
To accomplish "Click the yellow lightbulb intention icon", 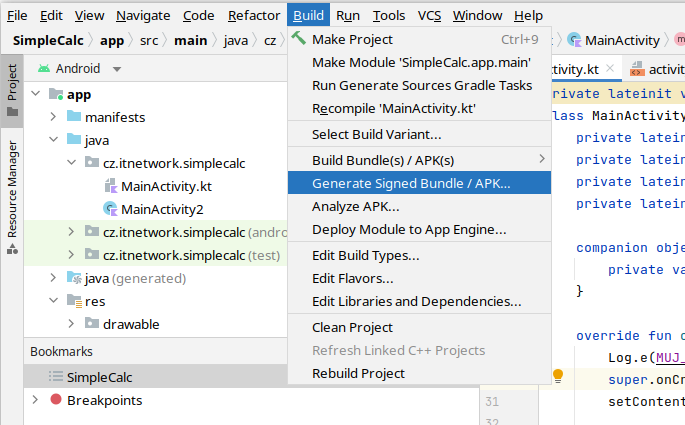I will 558,376.
